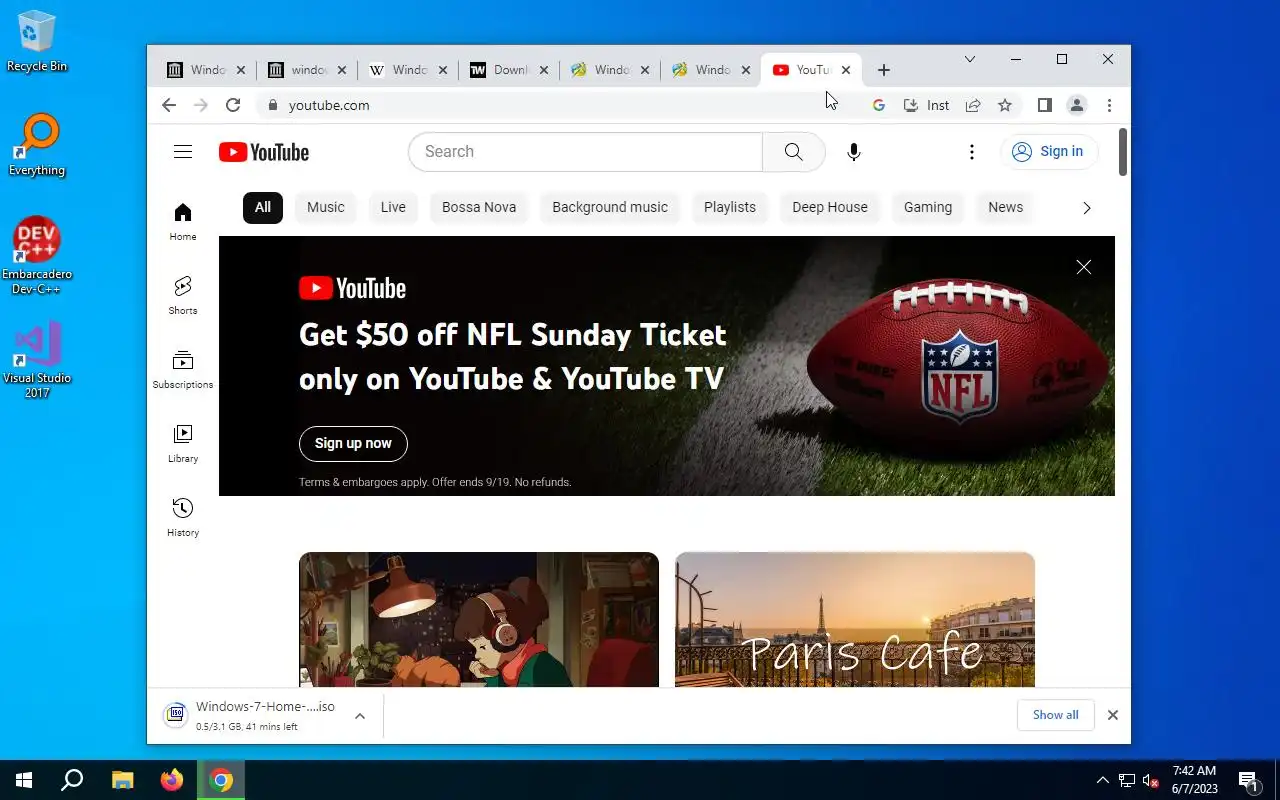Close the YouTube browser tab
The width and height of the screenshot is (1280, 800).
point(846,70)
